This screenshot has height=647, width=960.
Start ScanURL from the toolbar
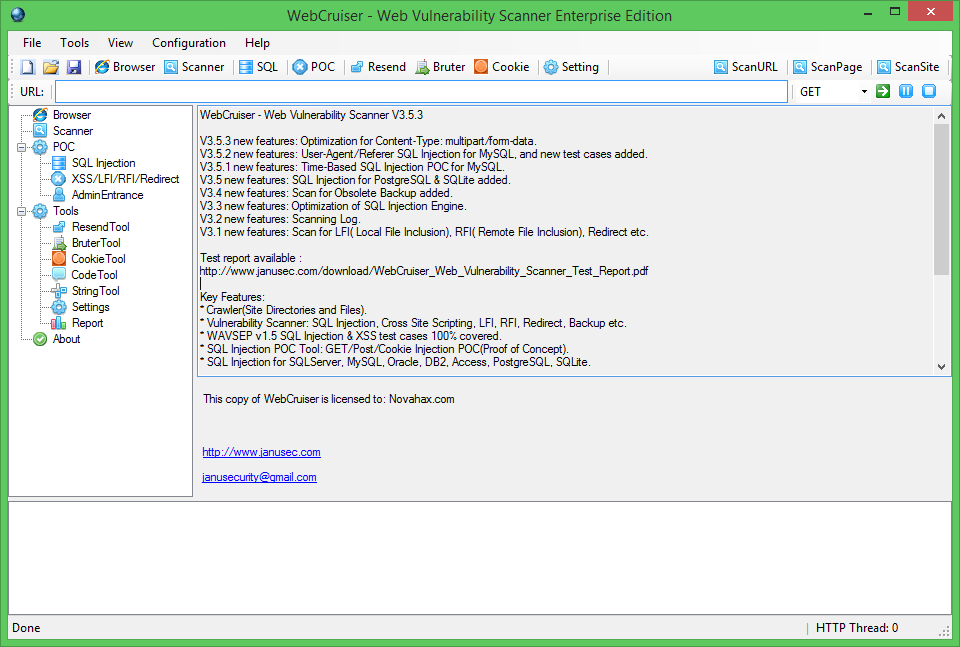coord(746,67)
